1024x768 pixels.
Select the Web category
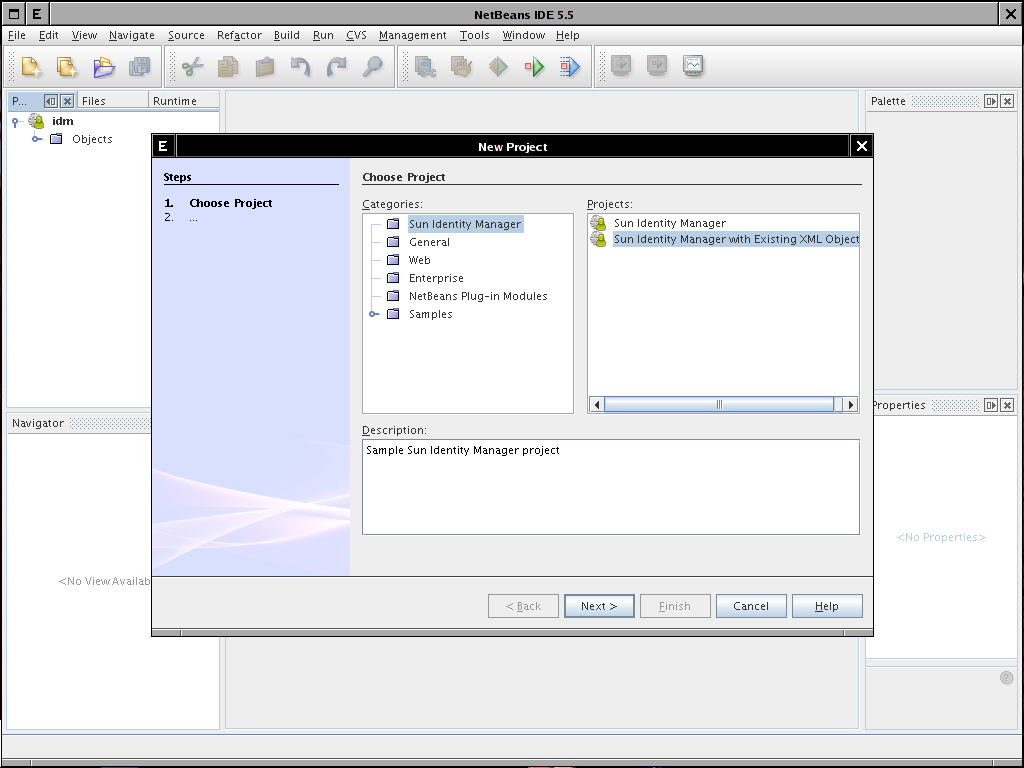(419, 260)
